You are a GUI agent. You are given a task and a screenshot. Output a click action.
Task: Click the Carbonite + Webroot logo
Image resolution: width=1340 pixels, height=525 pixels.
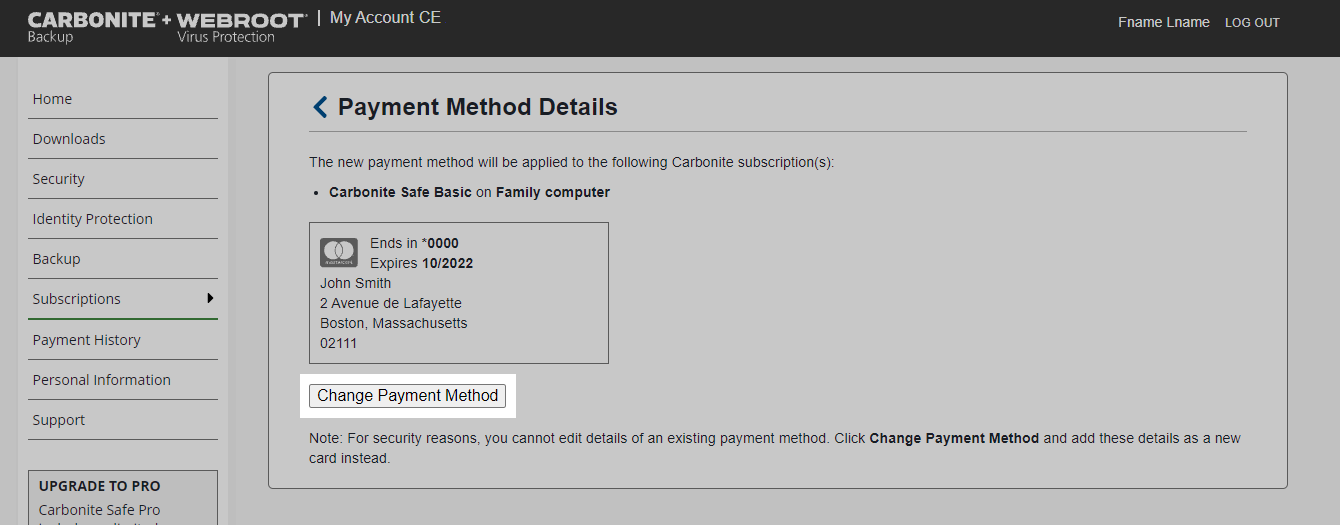(x=166, y=28)
